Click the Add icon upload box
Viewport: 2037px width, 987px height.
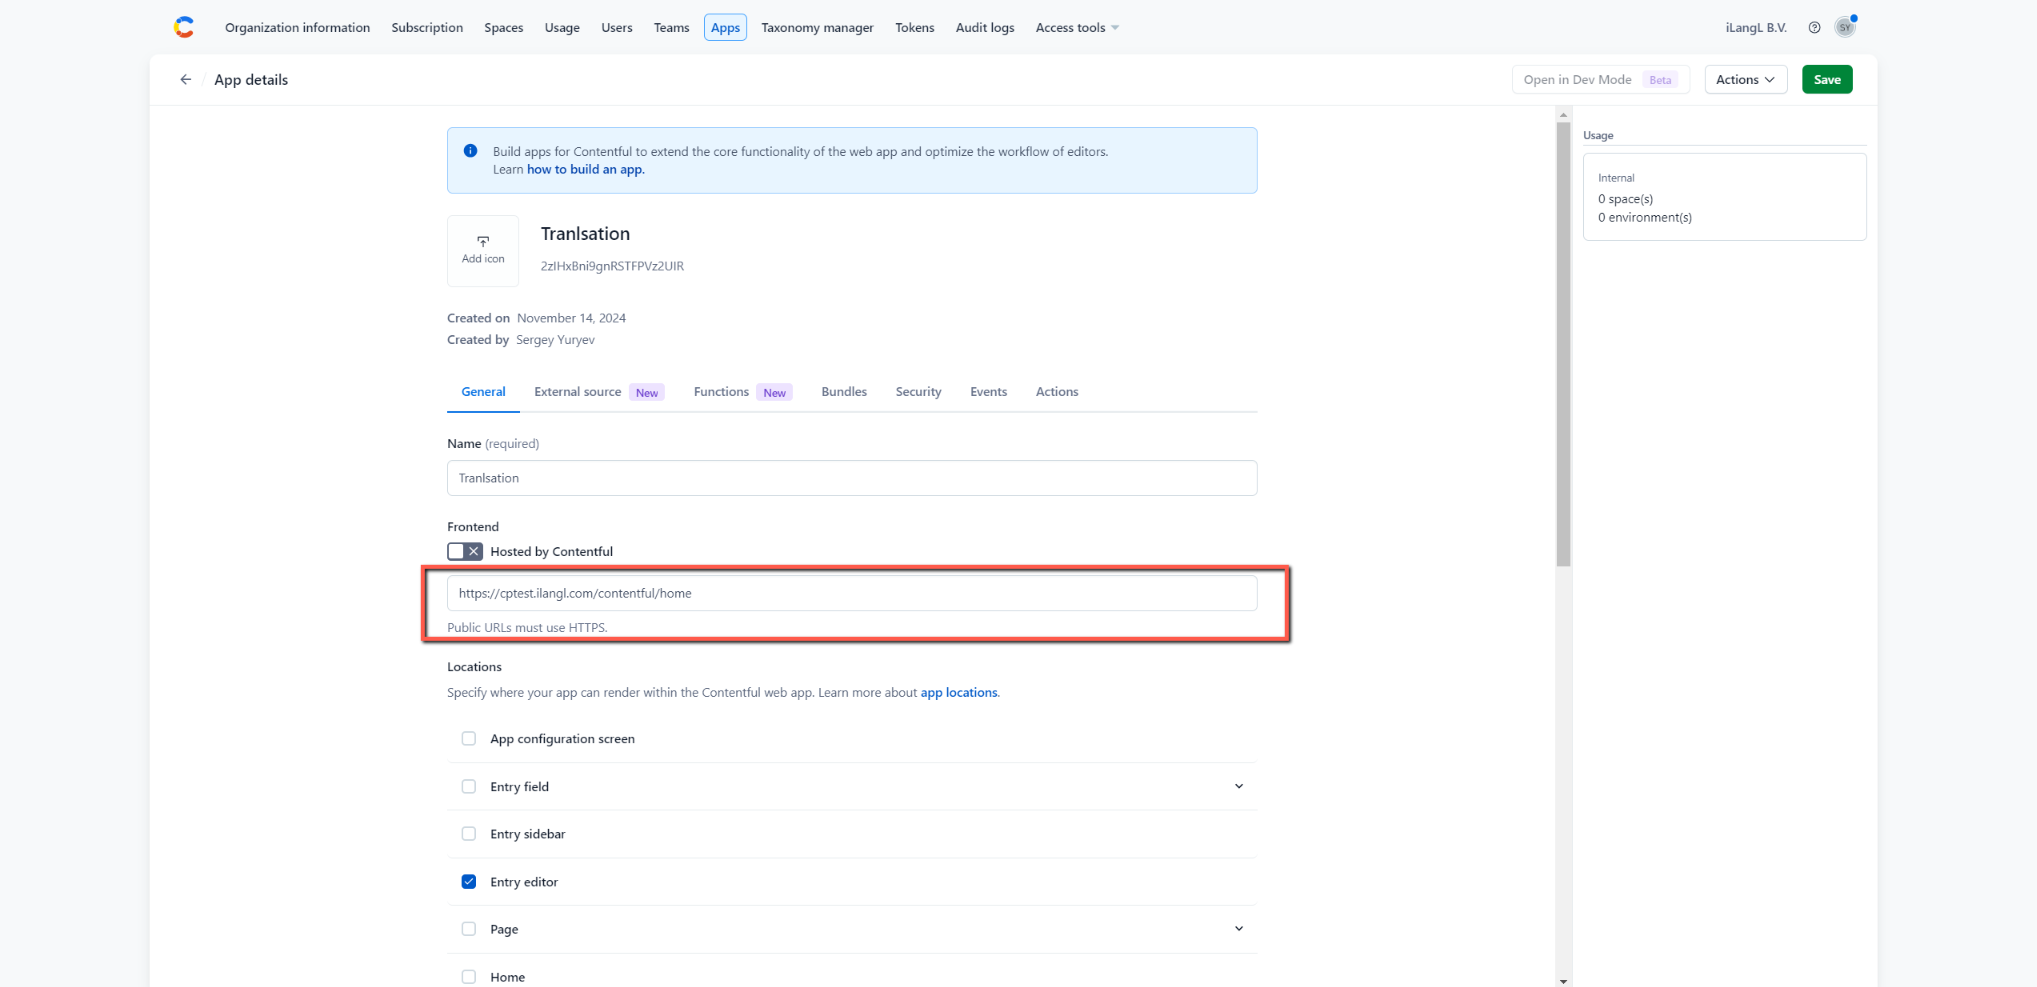(483, 251)
